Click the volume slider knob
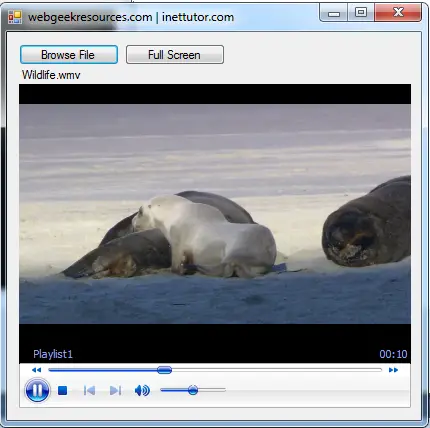The width and height of the screenshot is (430, 428). tap(193, 390)
